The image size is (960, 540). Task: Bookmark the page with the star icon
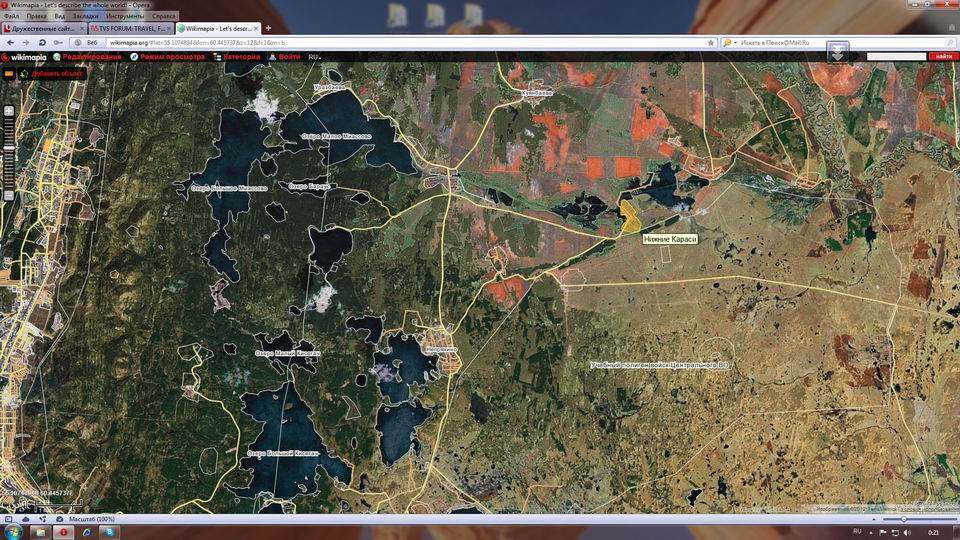coord(711,43)
